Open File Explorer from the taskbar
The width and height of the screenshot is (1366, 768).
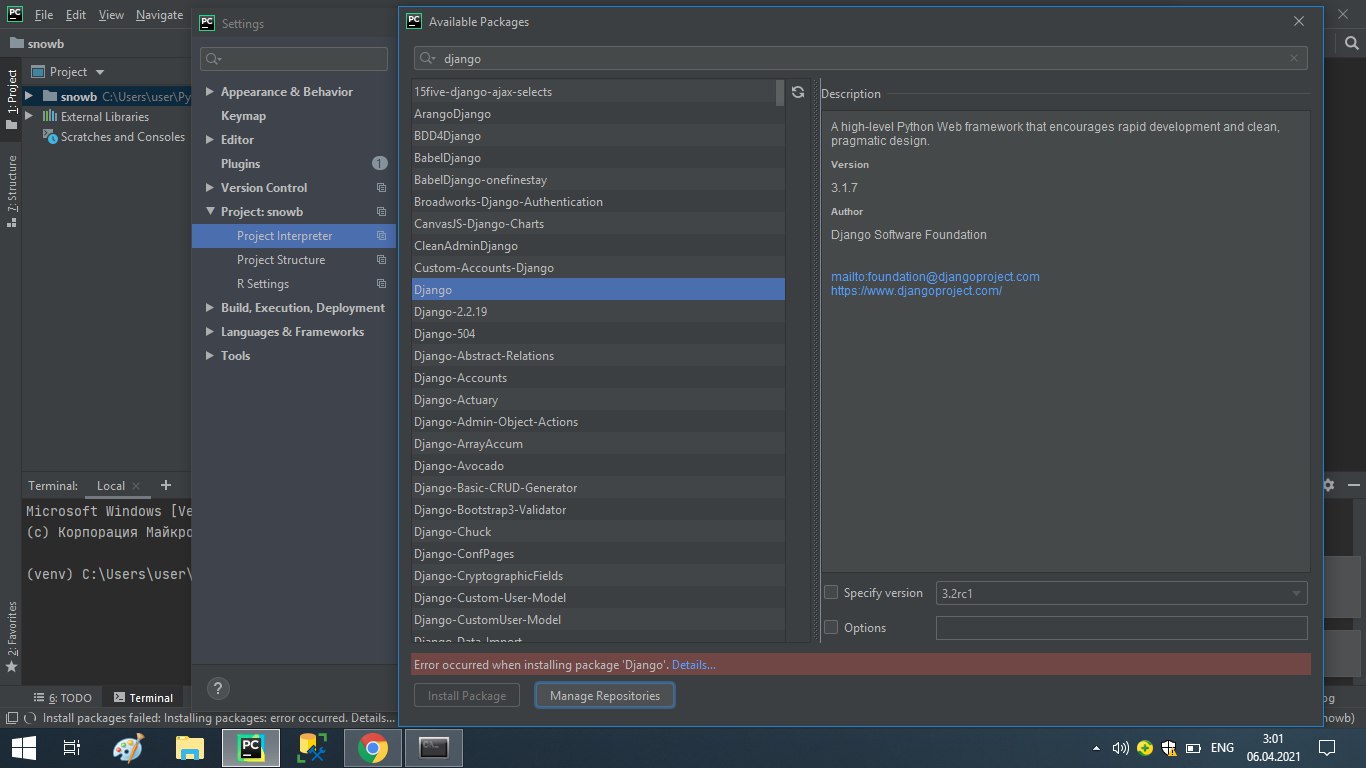(189, 747)
